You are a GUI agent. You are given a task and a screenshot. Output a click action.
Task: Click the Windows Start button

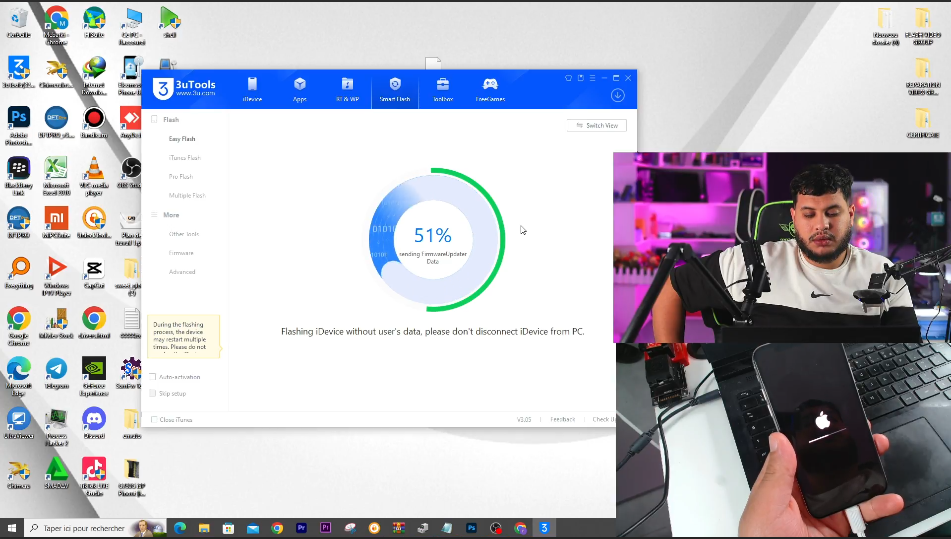[12, 528]
